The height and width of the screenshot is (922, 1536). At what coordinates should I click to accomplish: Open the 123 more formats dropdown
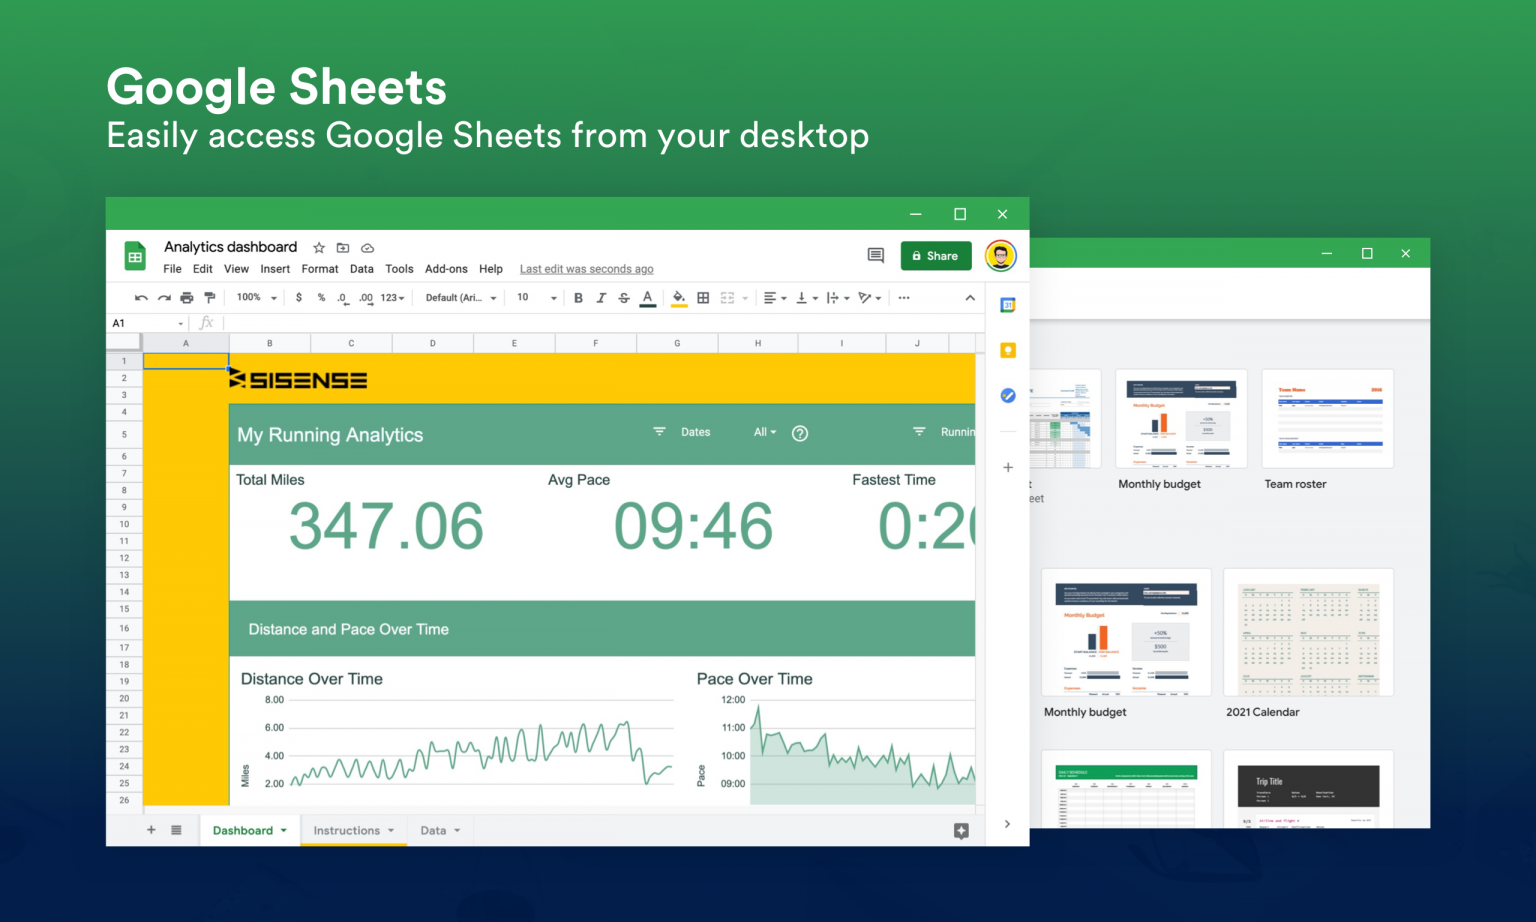click(392, 298)
